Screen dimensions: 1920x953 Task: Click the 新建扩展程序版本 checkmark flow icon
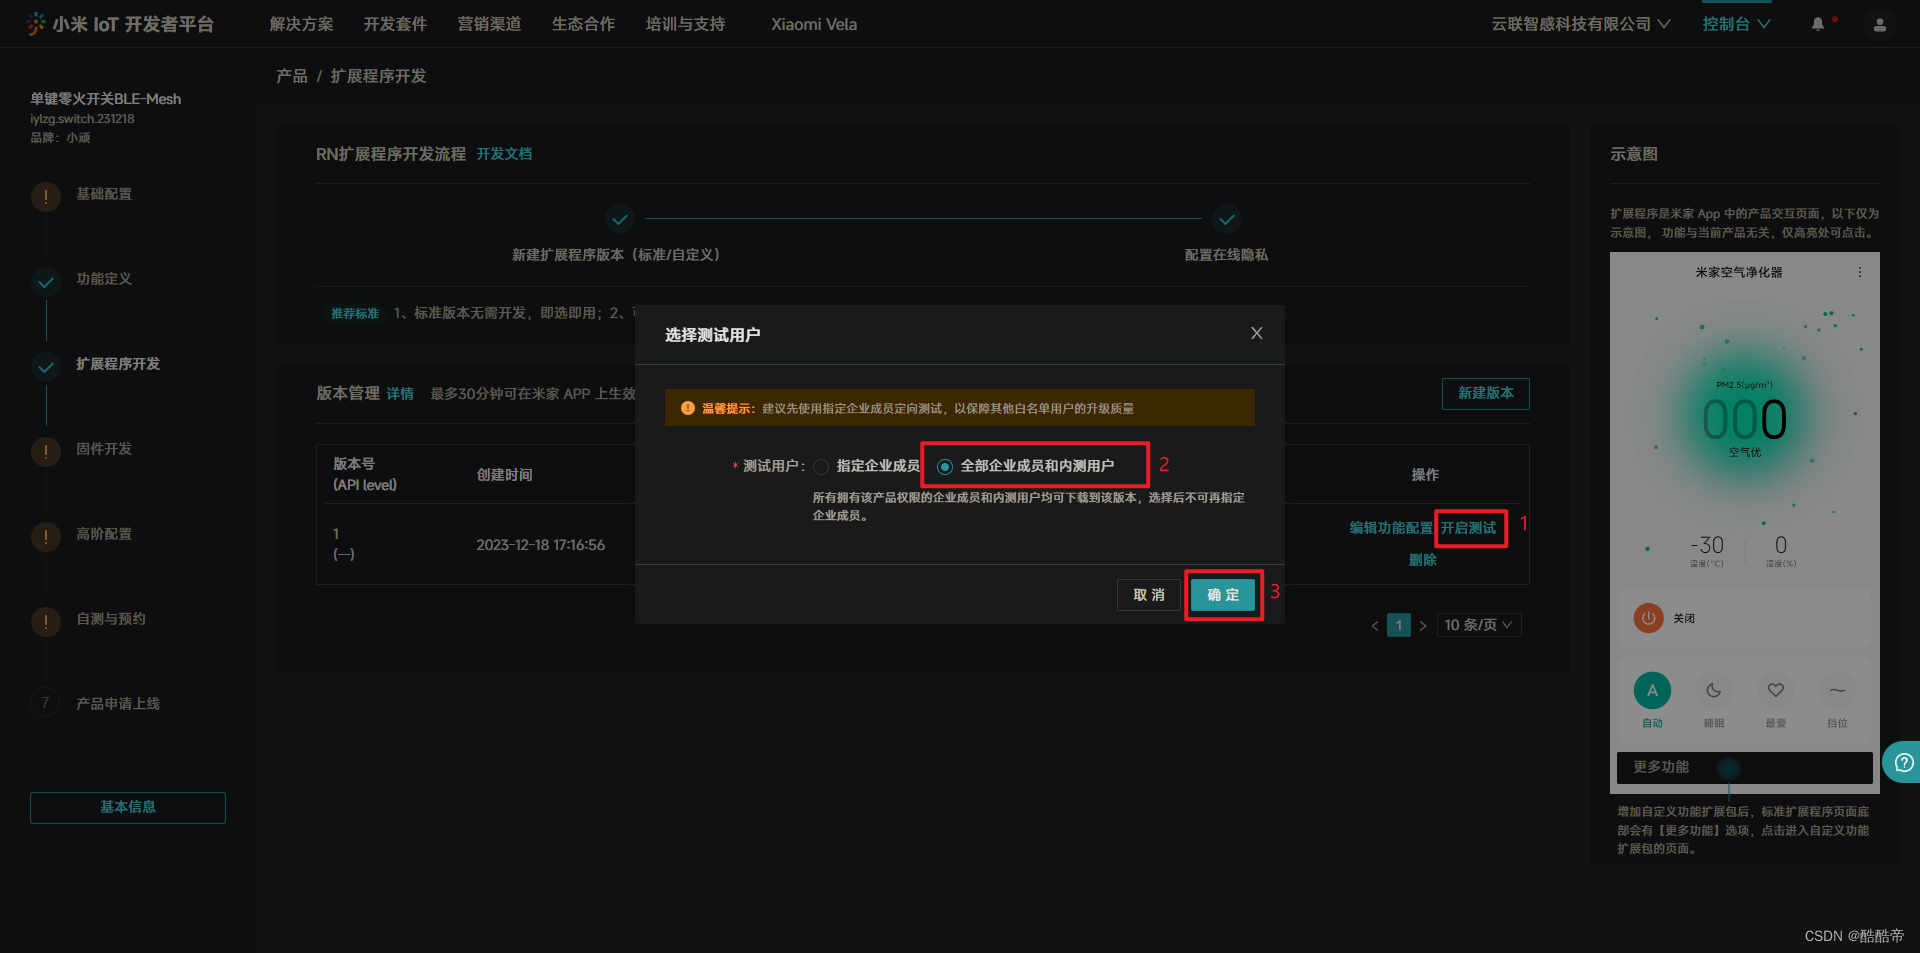coord(620,218)
